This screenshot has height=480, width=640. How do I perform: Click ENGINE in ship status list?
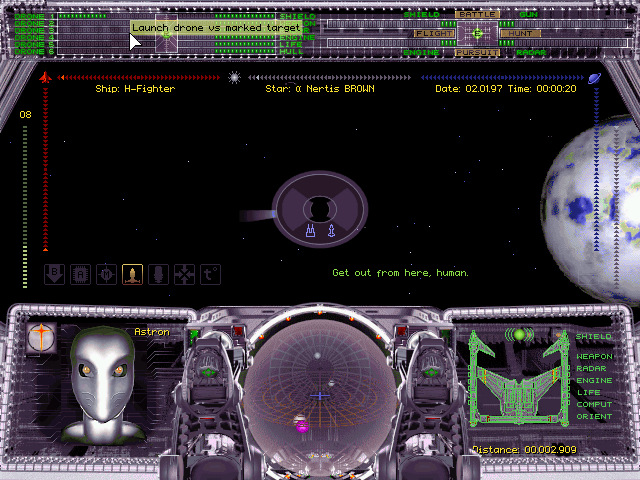(594, 380)
